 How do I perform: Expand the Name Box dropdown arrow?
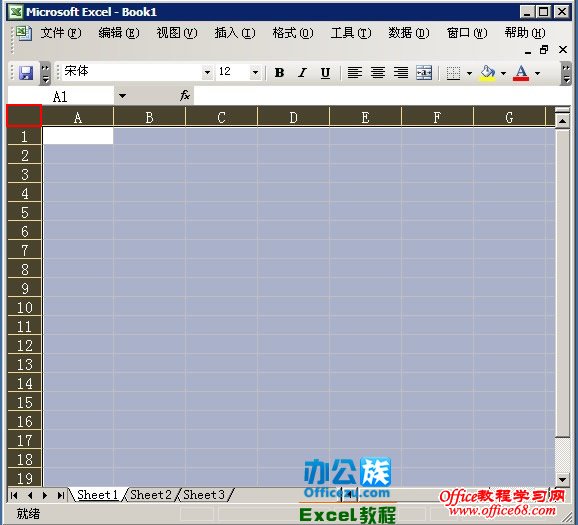122,96
